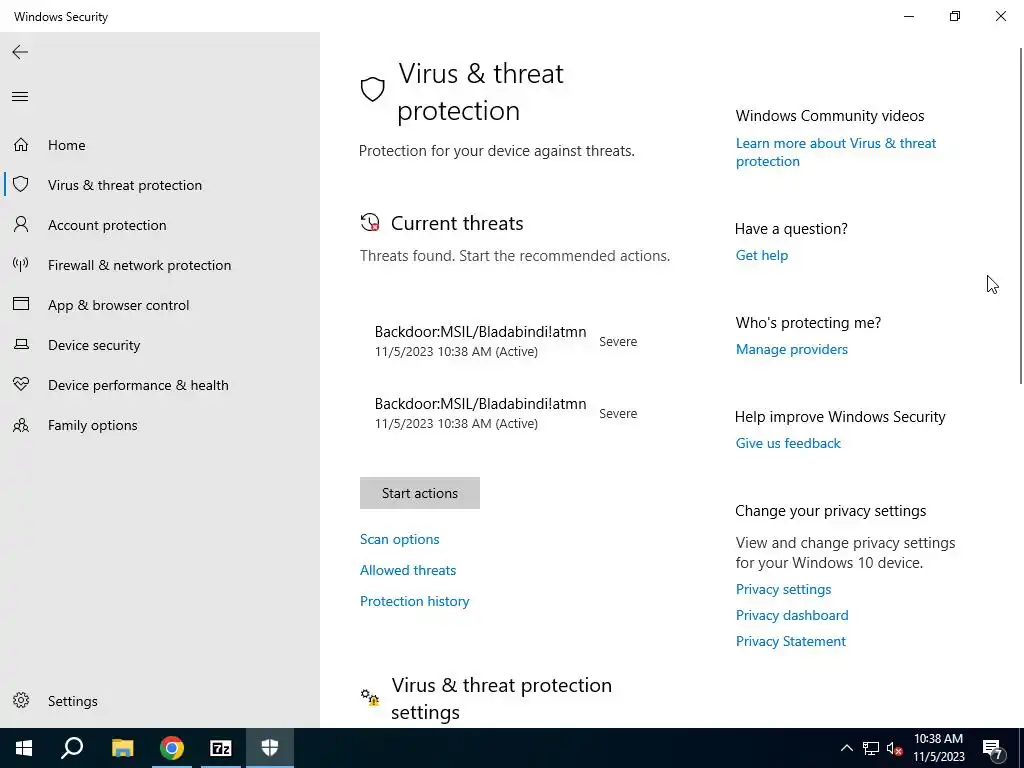
Task: Open Allowed threats link
Action: [x=408, y=570]
